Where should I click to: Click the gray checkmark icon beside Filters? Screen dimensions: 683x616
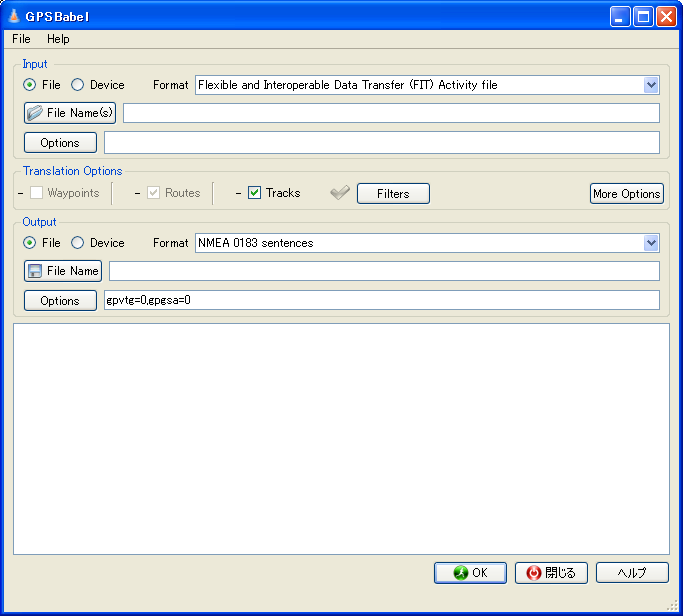pos(340,193)
